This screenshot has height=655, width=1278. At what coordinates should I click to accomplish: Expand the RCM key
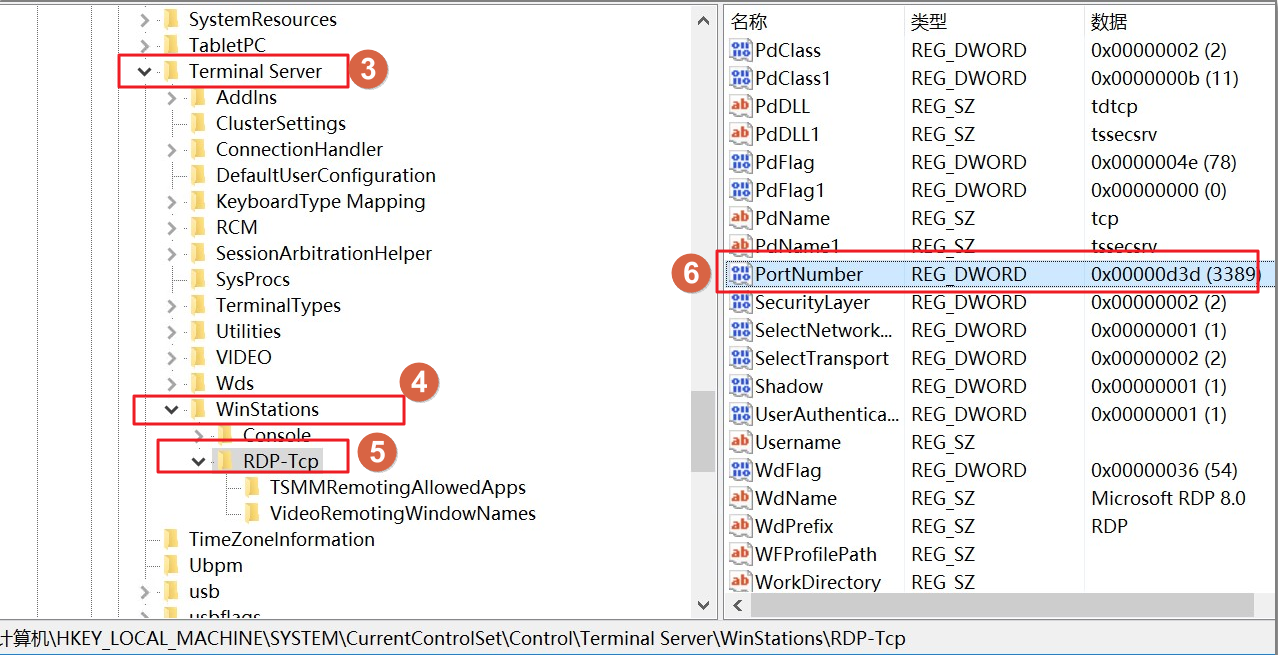172,227
